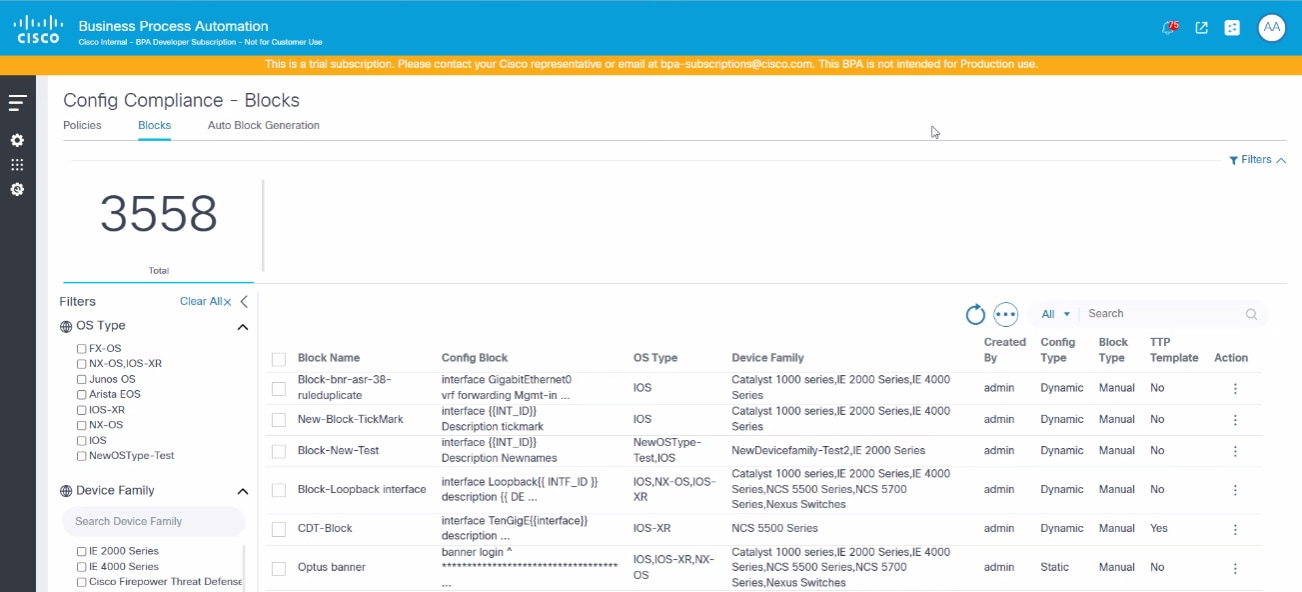Open the hamburger navigation menu
Viewport: 1302px width, 592px height.
17,103
